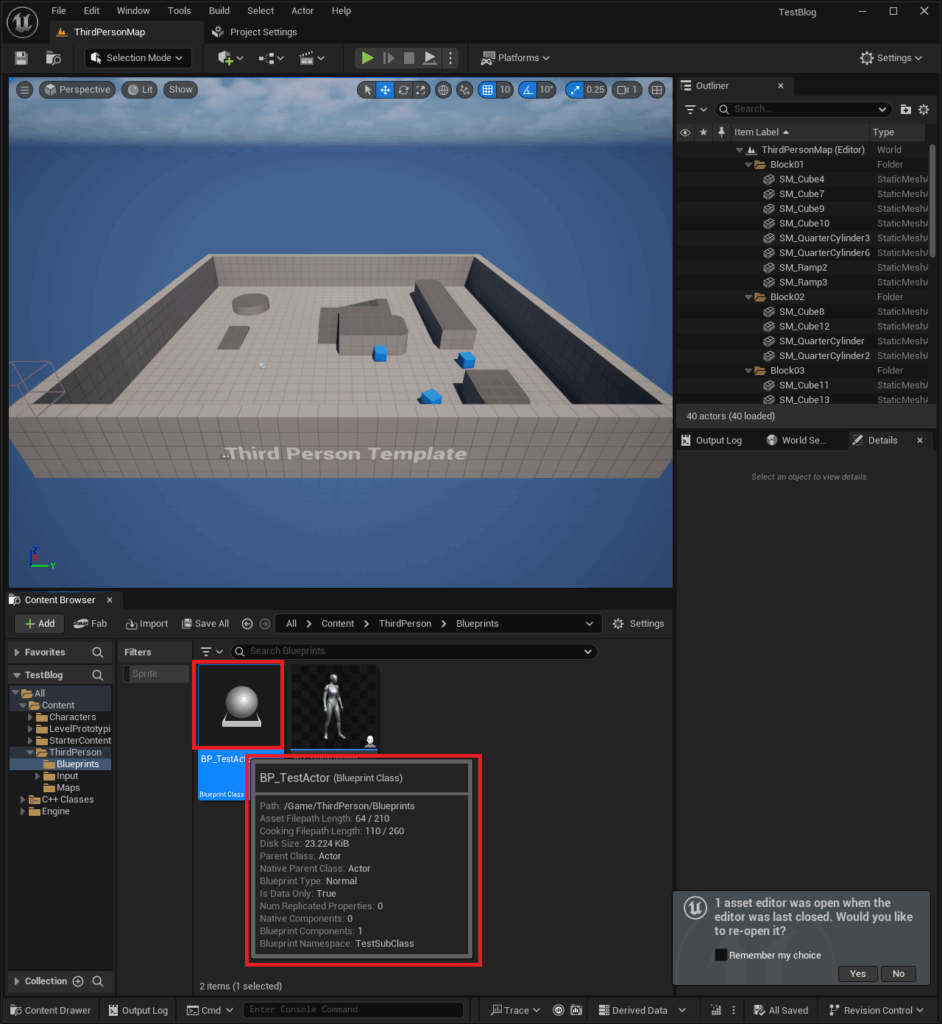Open the Content Drawer
The width and height of the screenshot is (942, 1024).
[51, 1010]
